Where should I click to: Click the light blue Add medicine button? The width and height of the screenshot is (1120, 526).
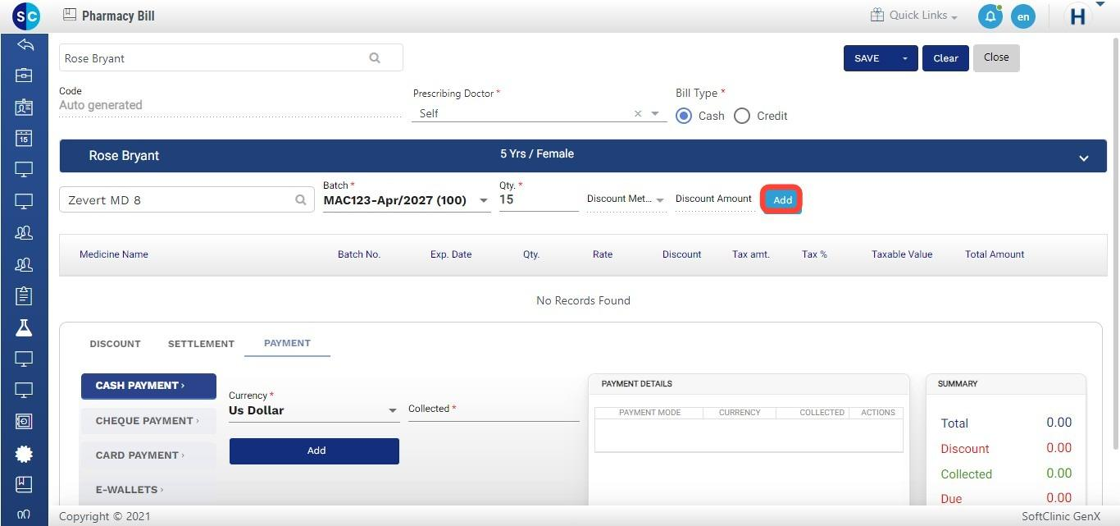782,200
